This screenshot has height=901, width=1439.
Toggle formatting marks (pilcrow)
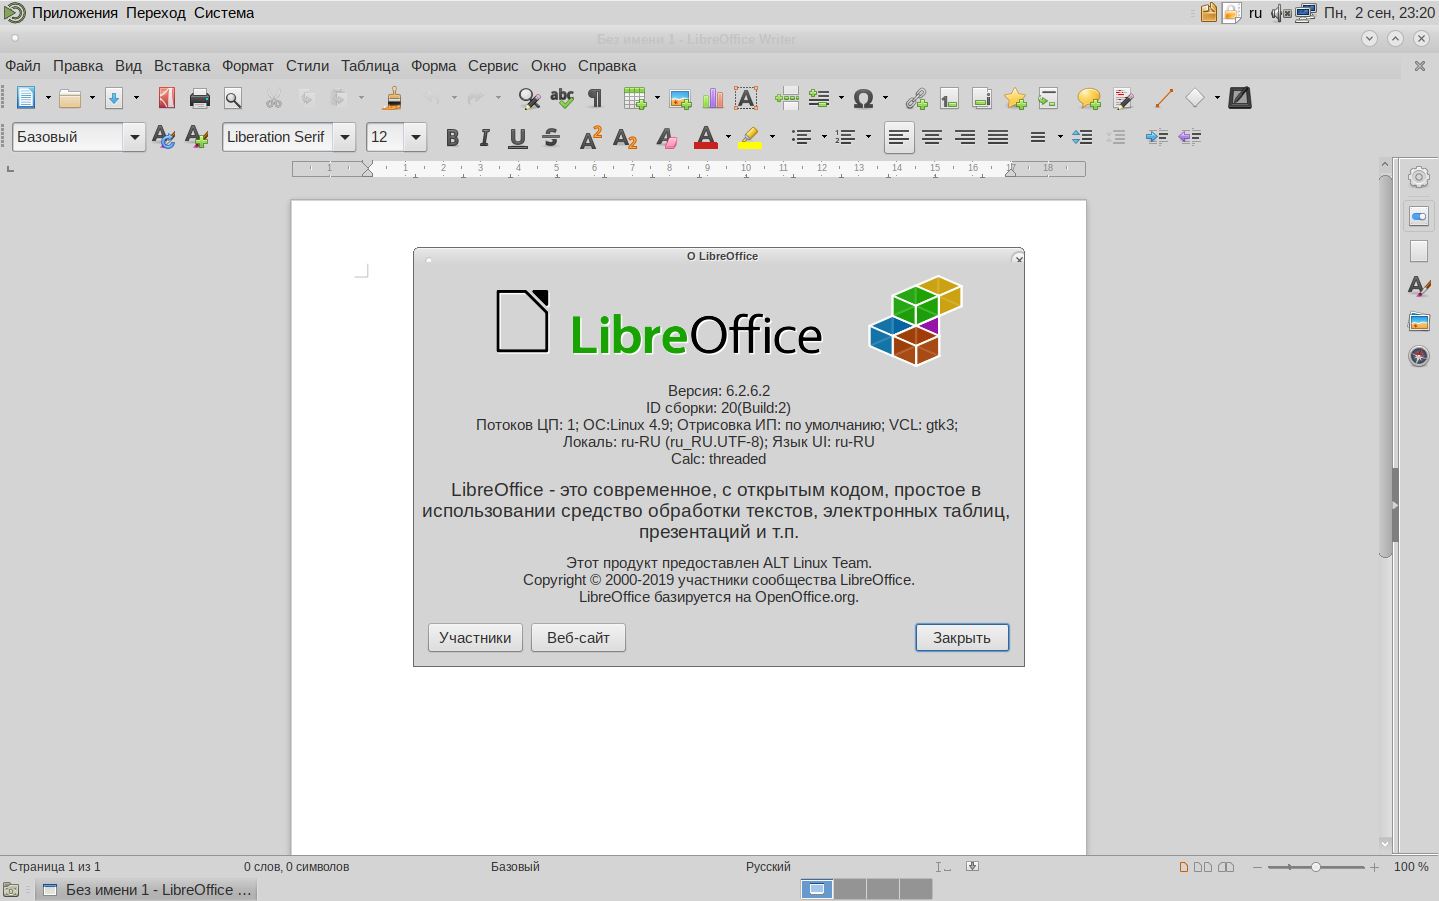click(x=595, y=98)
